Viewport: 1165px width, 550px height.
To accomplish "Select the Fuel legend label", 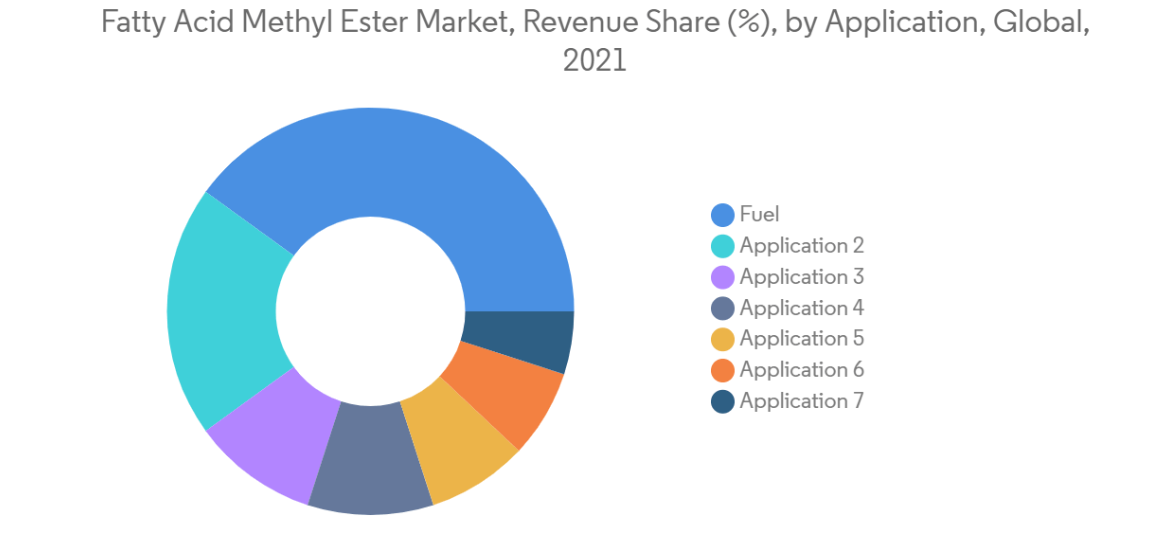I will (x=759, y=215).
